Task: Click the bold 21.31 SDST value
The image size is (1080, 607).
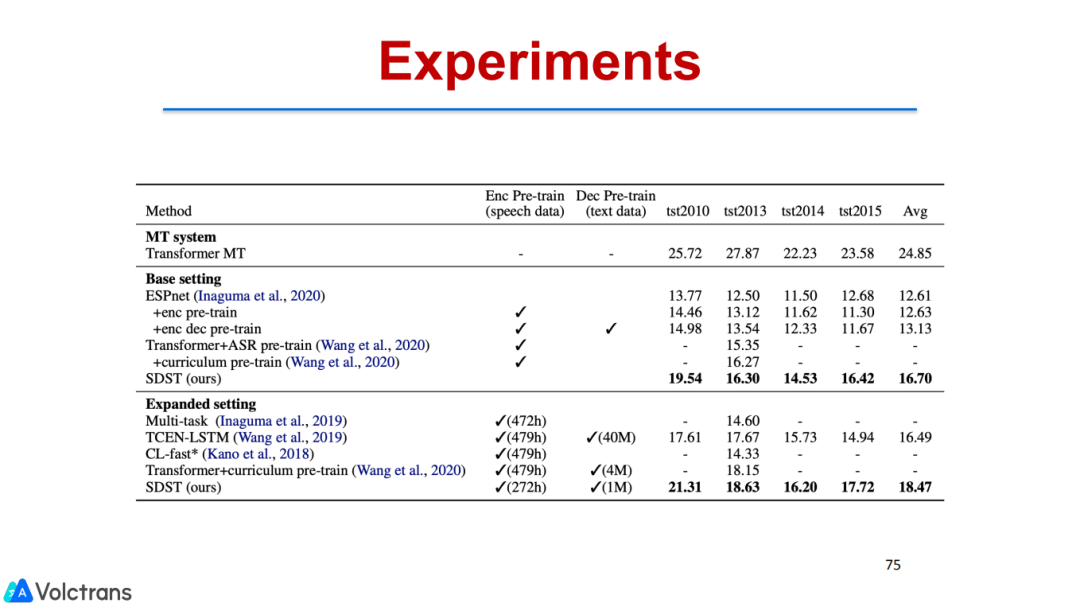Action: (685, 487)
